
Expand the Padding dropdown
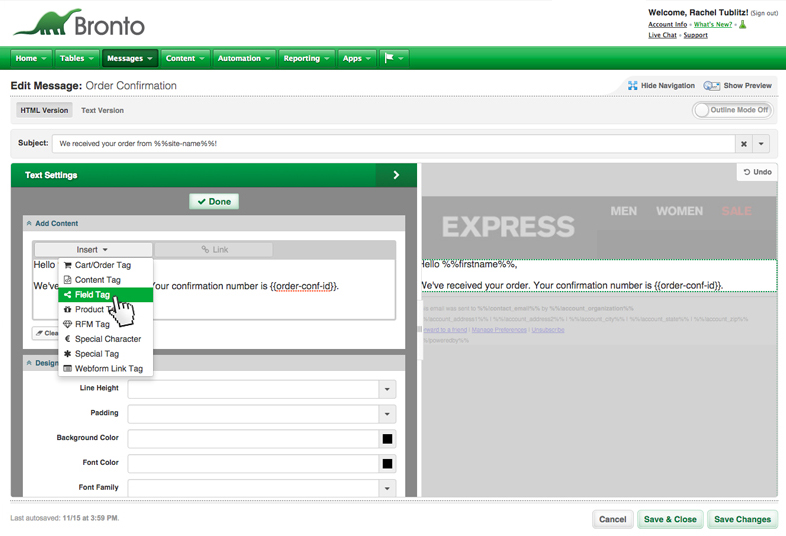coord(387,413)
